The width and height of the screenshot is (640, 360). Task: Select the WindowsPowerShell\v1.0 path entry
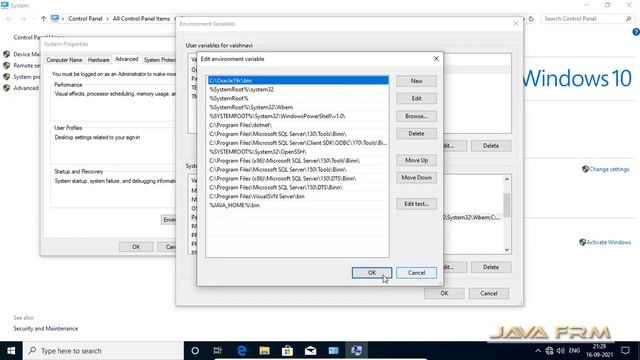click(298, 116)
